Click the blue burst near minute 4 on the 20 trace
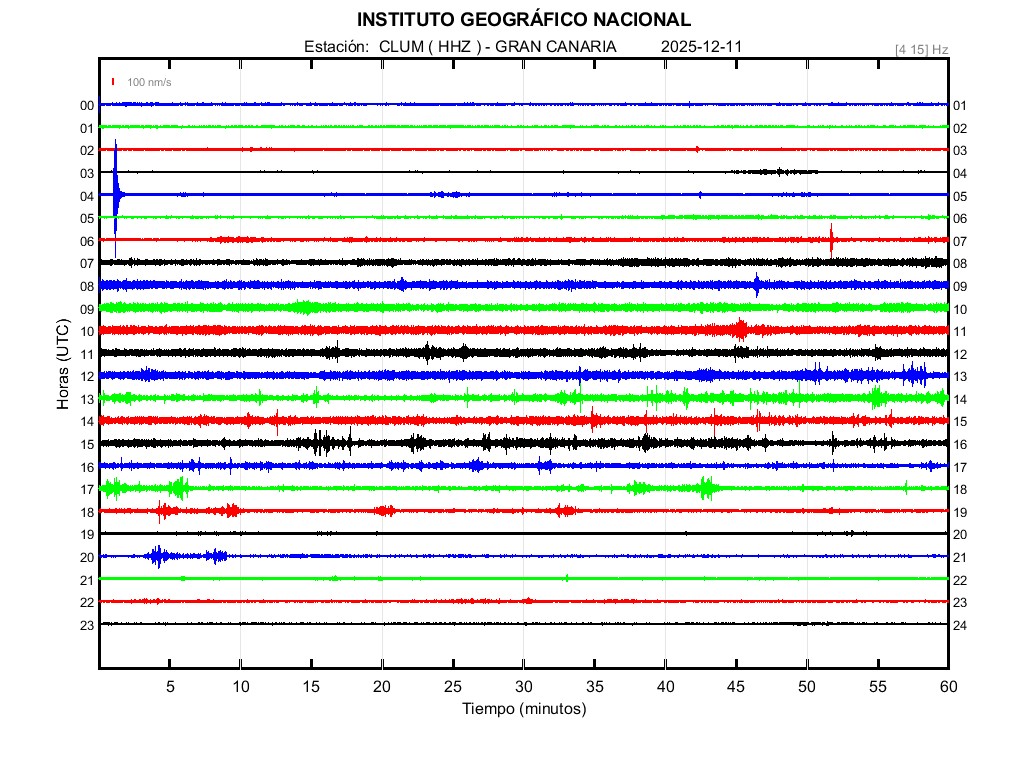The image size is (1024, 768). (x=156, y=556)
